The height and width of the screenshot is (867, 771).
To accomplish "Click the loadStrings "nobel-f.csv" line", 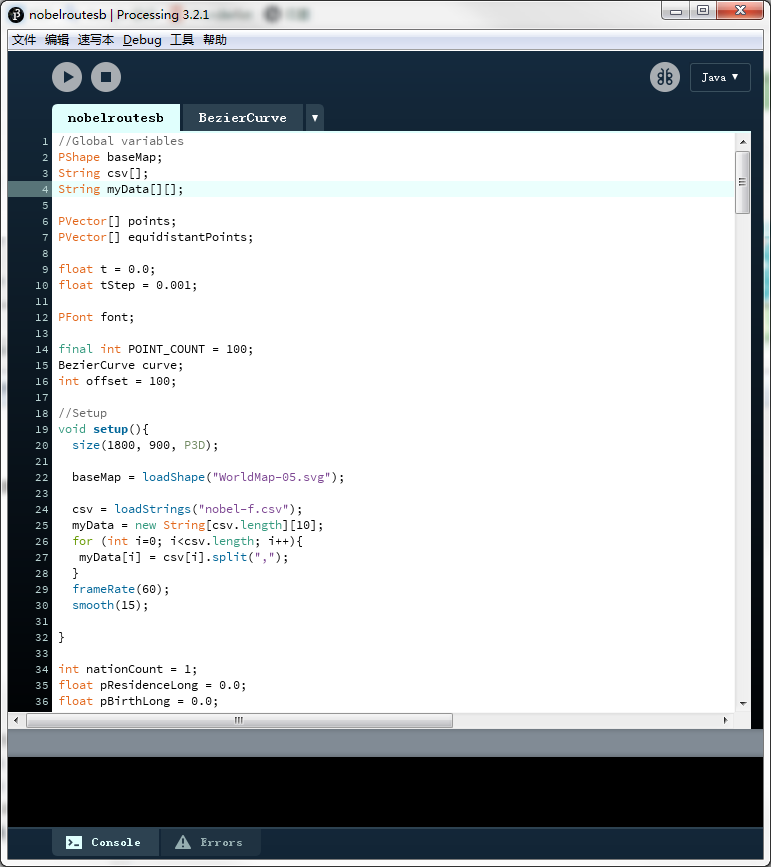I will click(x=187, y=509).
